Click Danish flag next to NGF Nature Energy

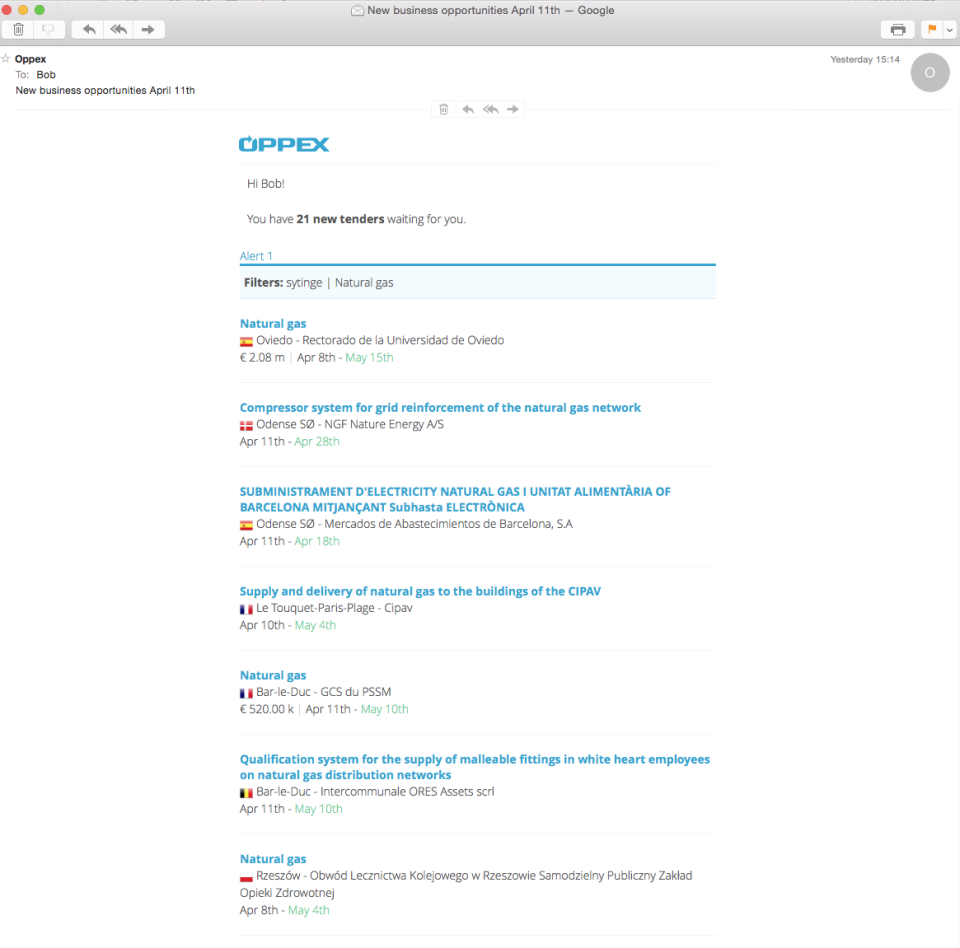(x=246, y=426)
